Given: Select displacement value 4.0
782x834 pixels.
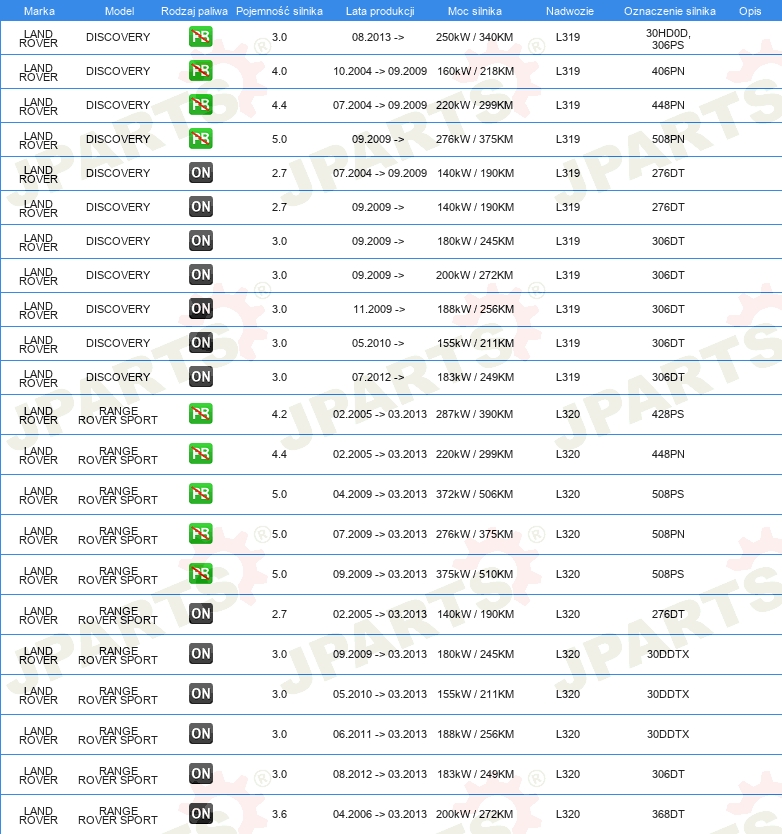Looking at the screenshot, I should (x=279, y=71).
